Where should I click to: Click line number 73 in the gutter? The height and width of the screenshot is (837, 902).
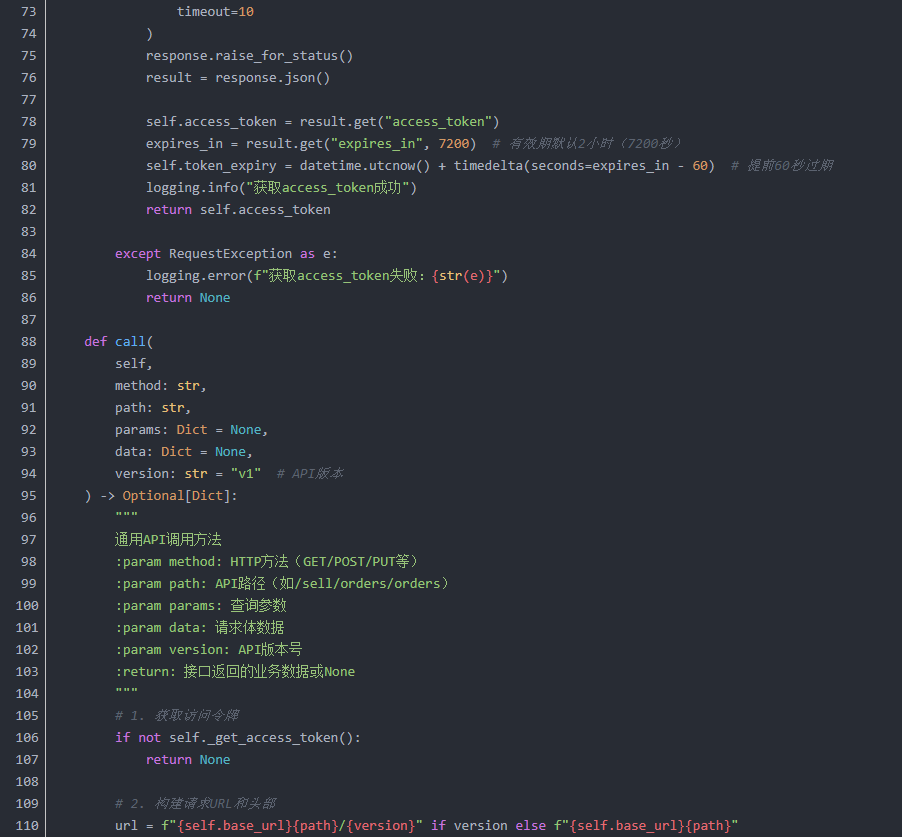(x=28, y=11)
